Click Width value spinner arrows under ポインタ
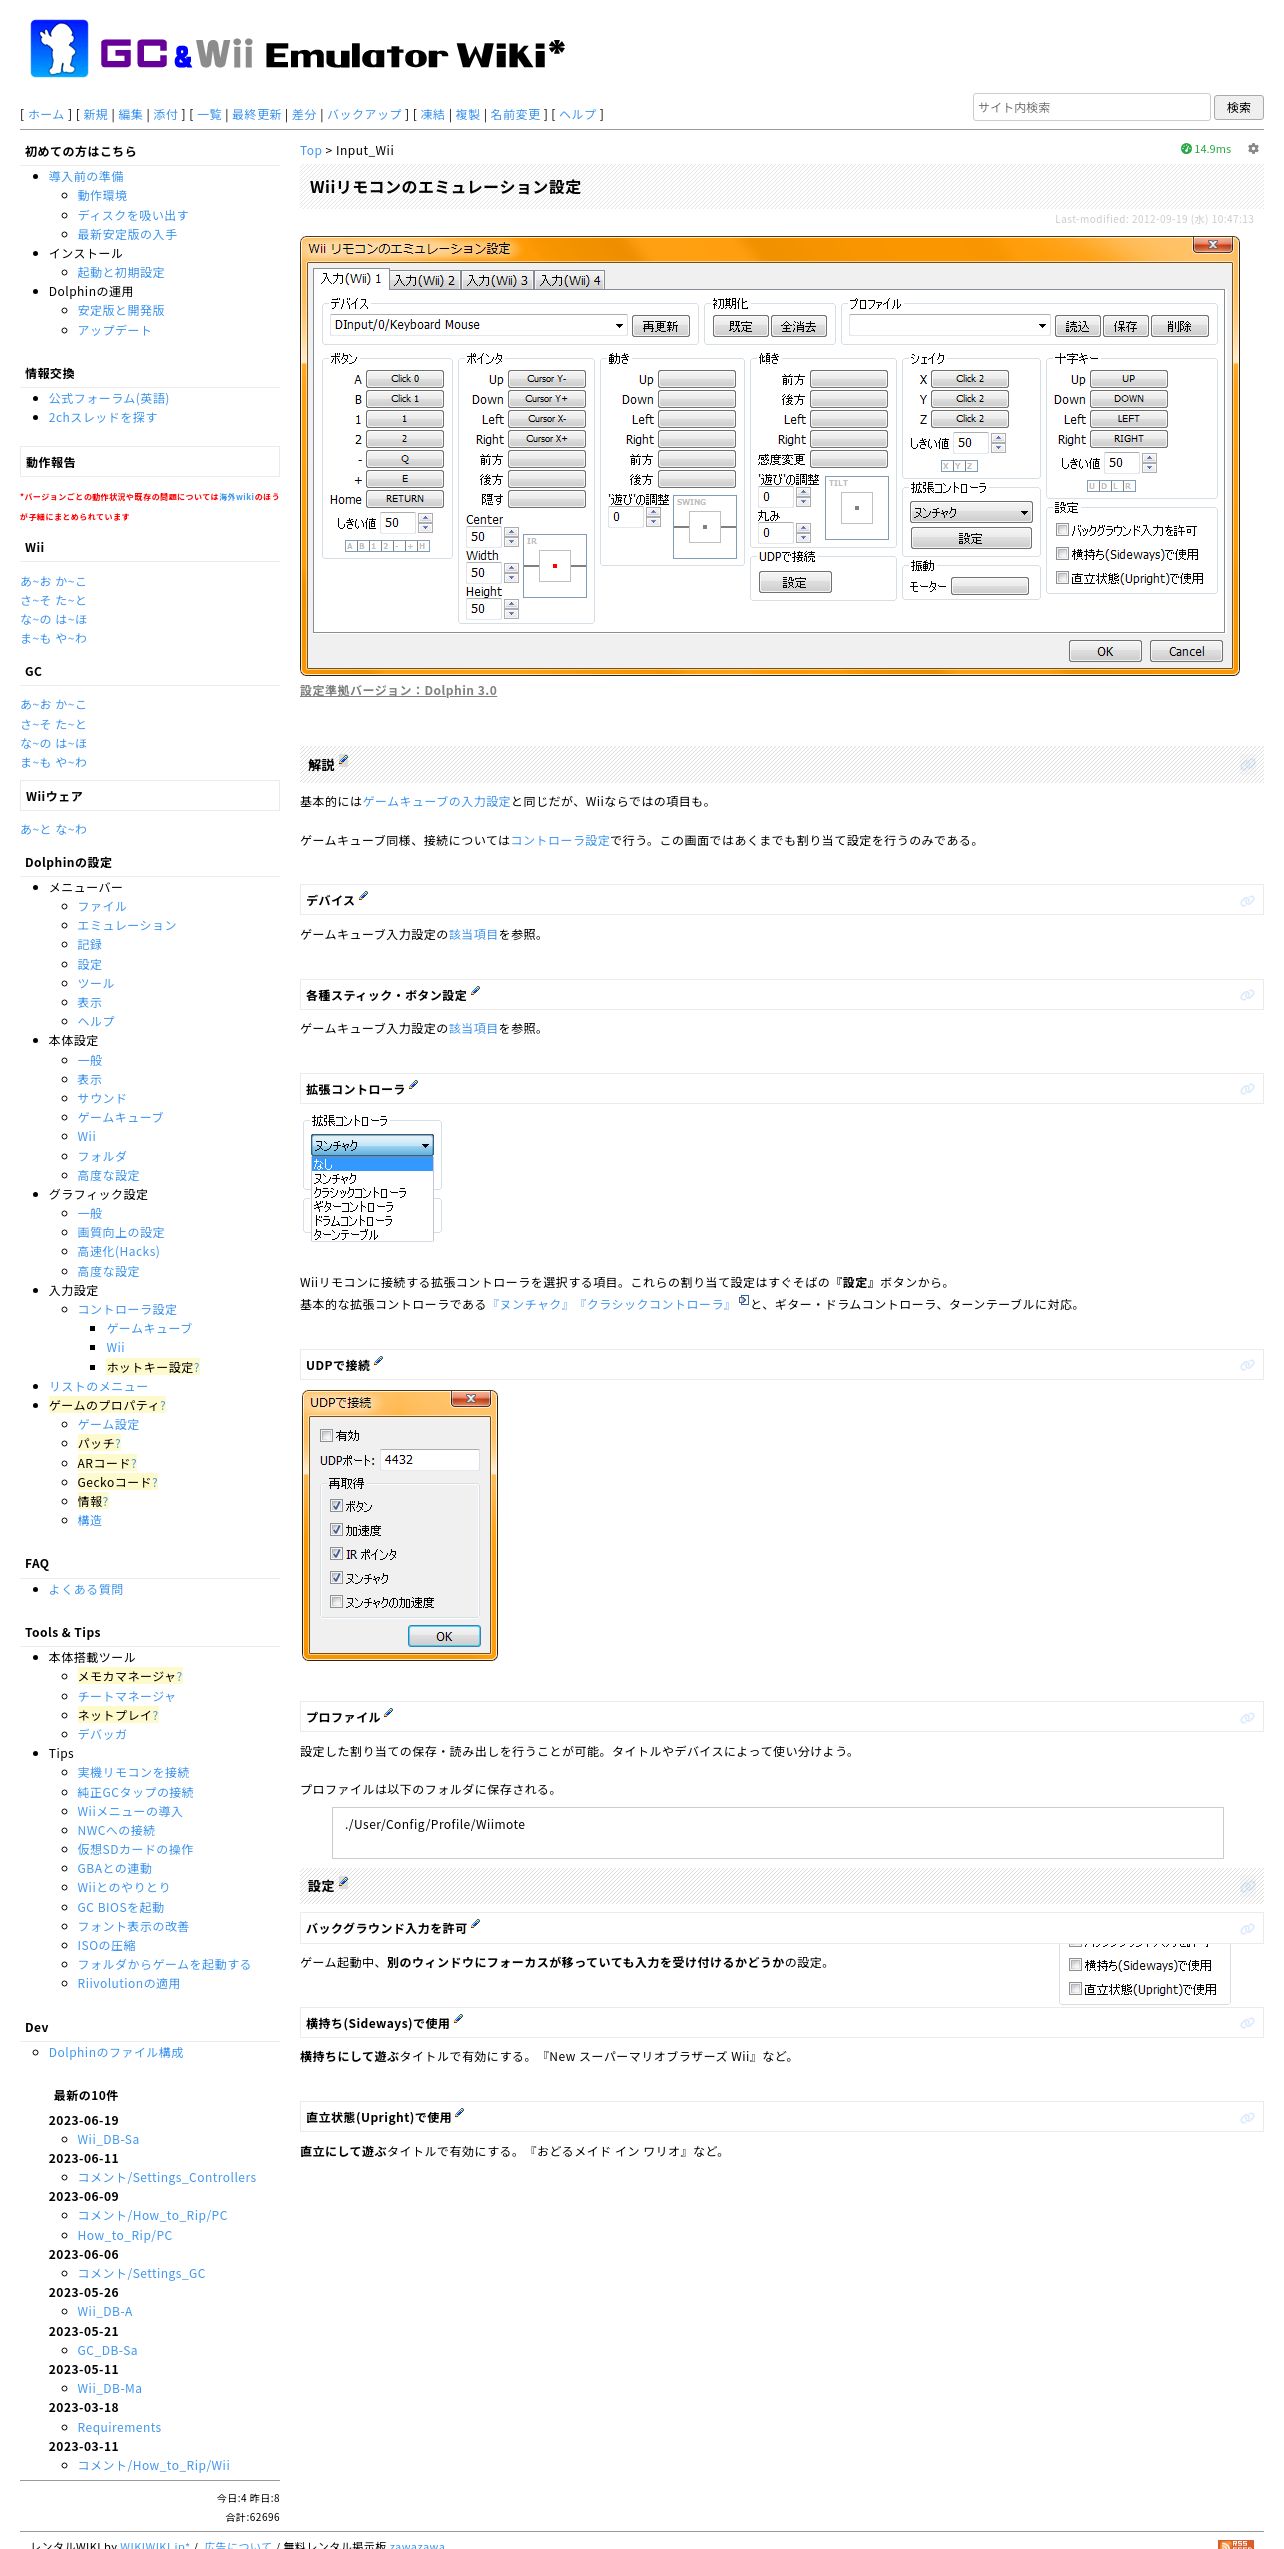Viewport: 1284px width, 2549px height. click(x=511, y=573)
